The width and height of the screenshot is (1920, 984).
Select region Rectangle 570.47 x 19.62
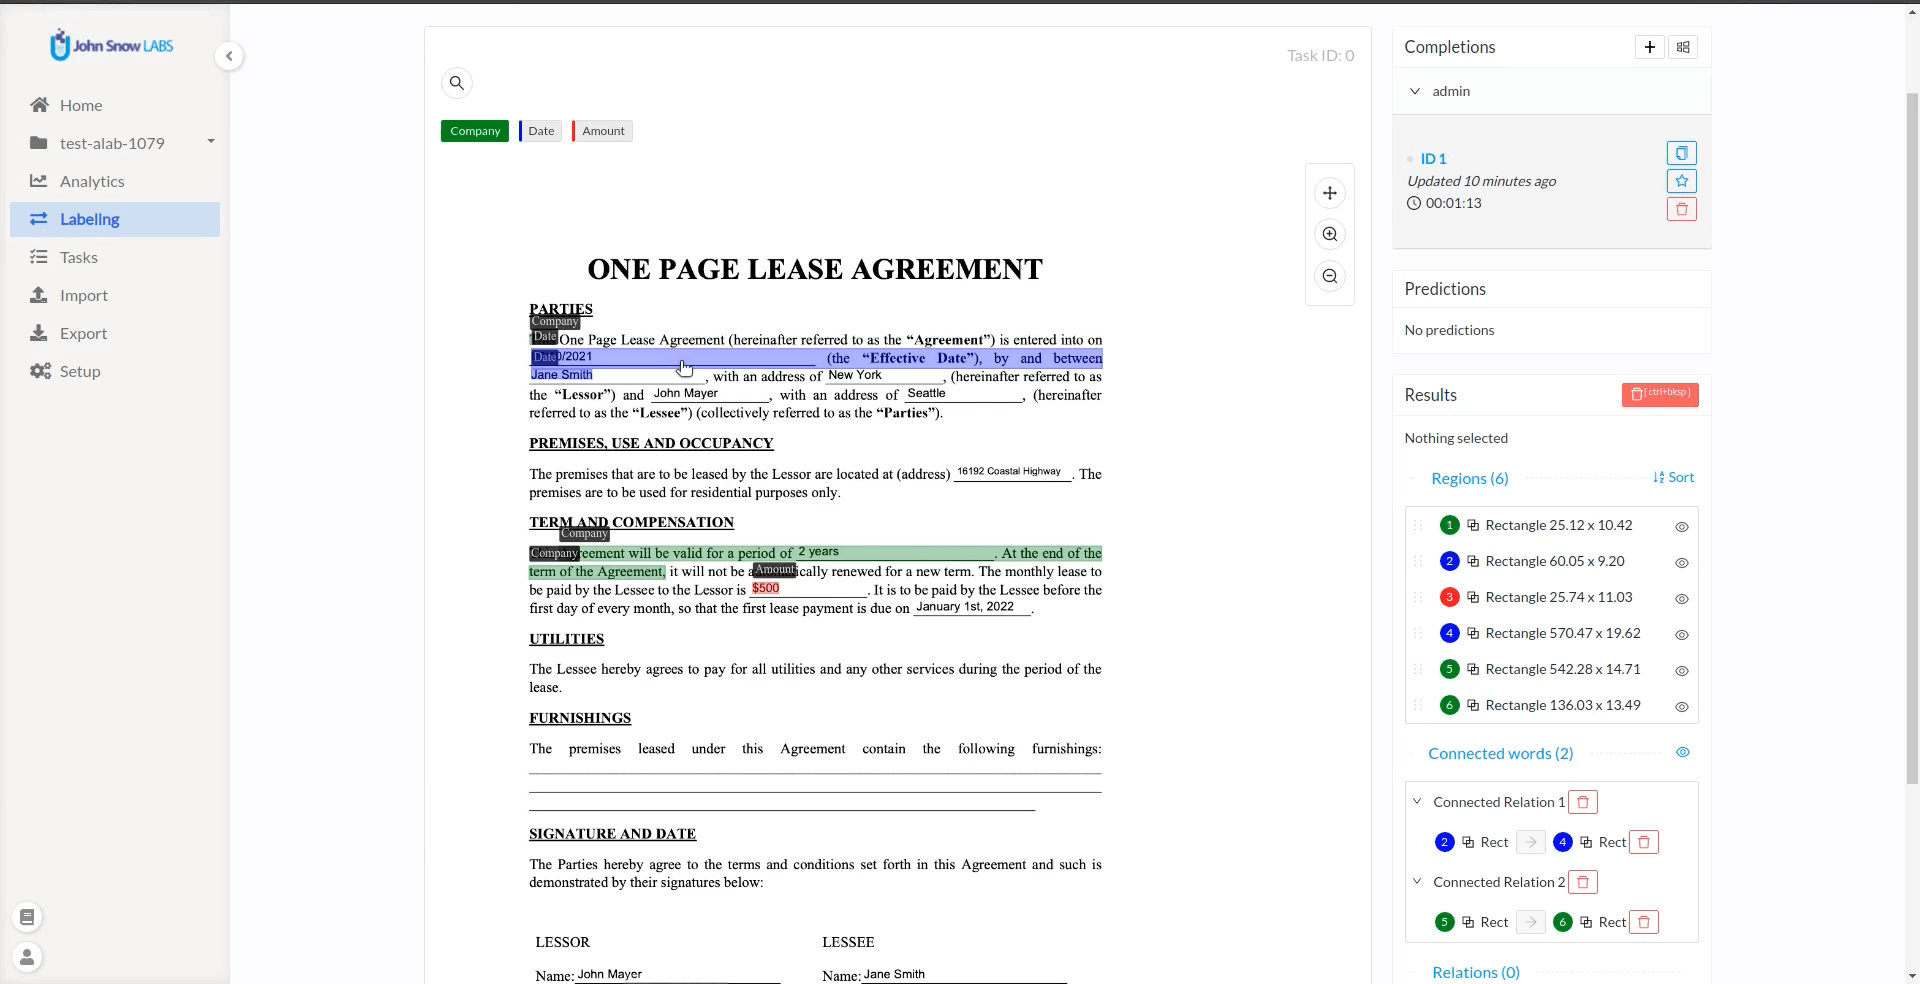pyautogui.click(x=1551, y=633)
